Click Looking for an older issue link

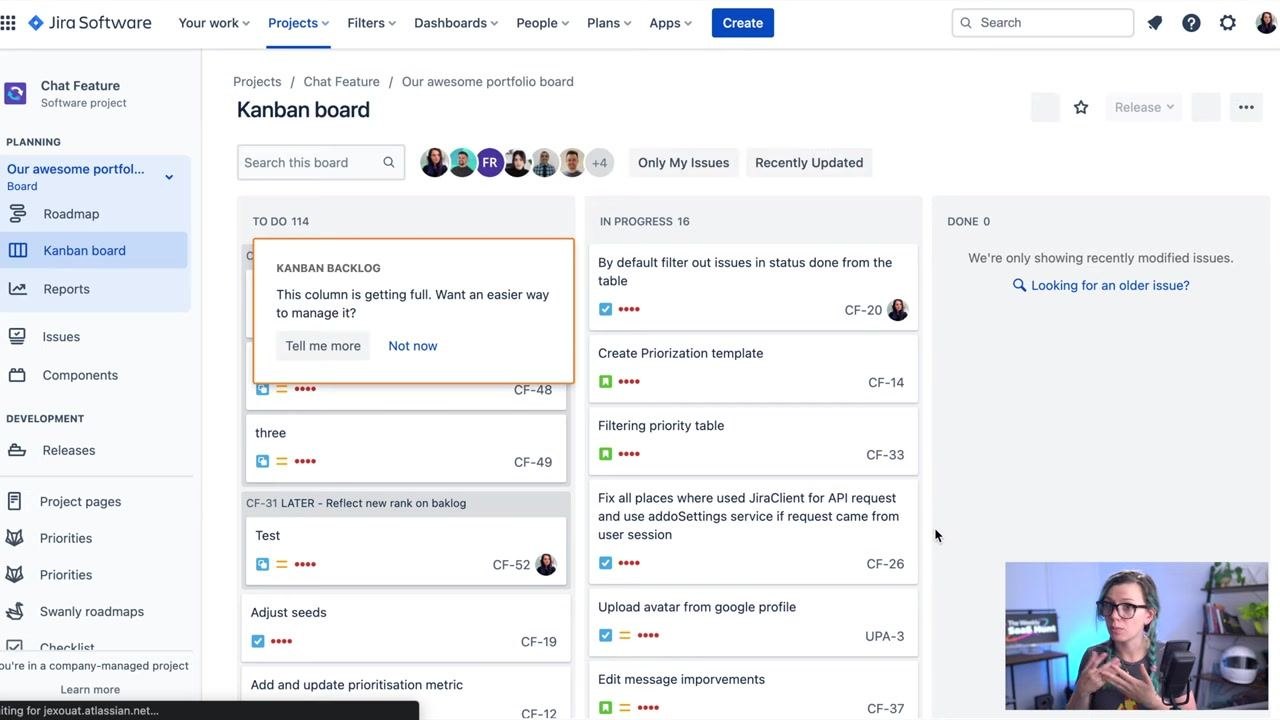(x=1110, y=285)
